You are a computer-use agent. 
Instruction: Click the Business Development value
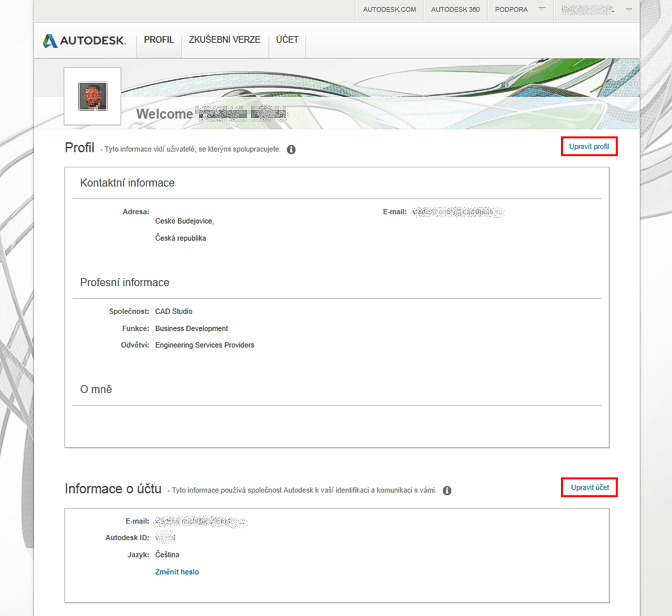(x=192, y=328)
